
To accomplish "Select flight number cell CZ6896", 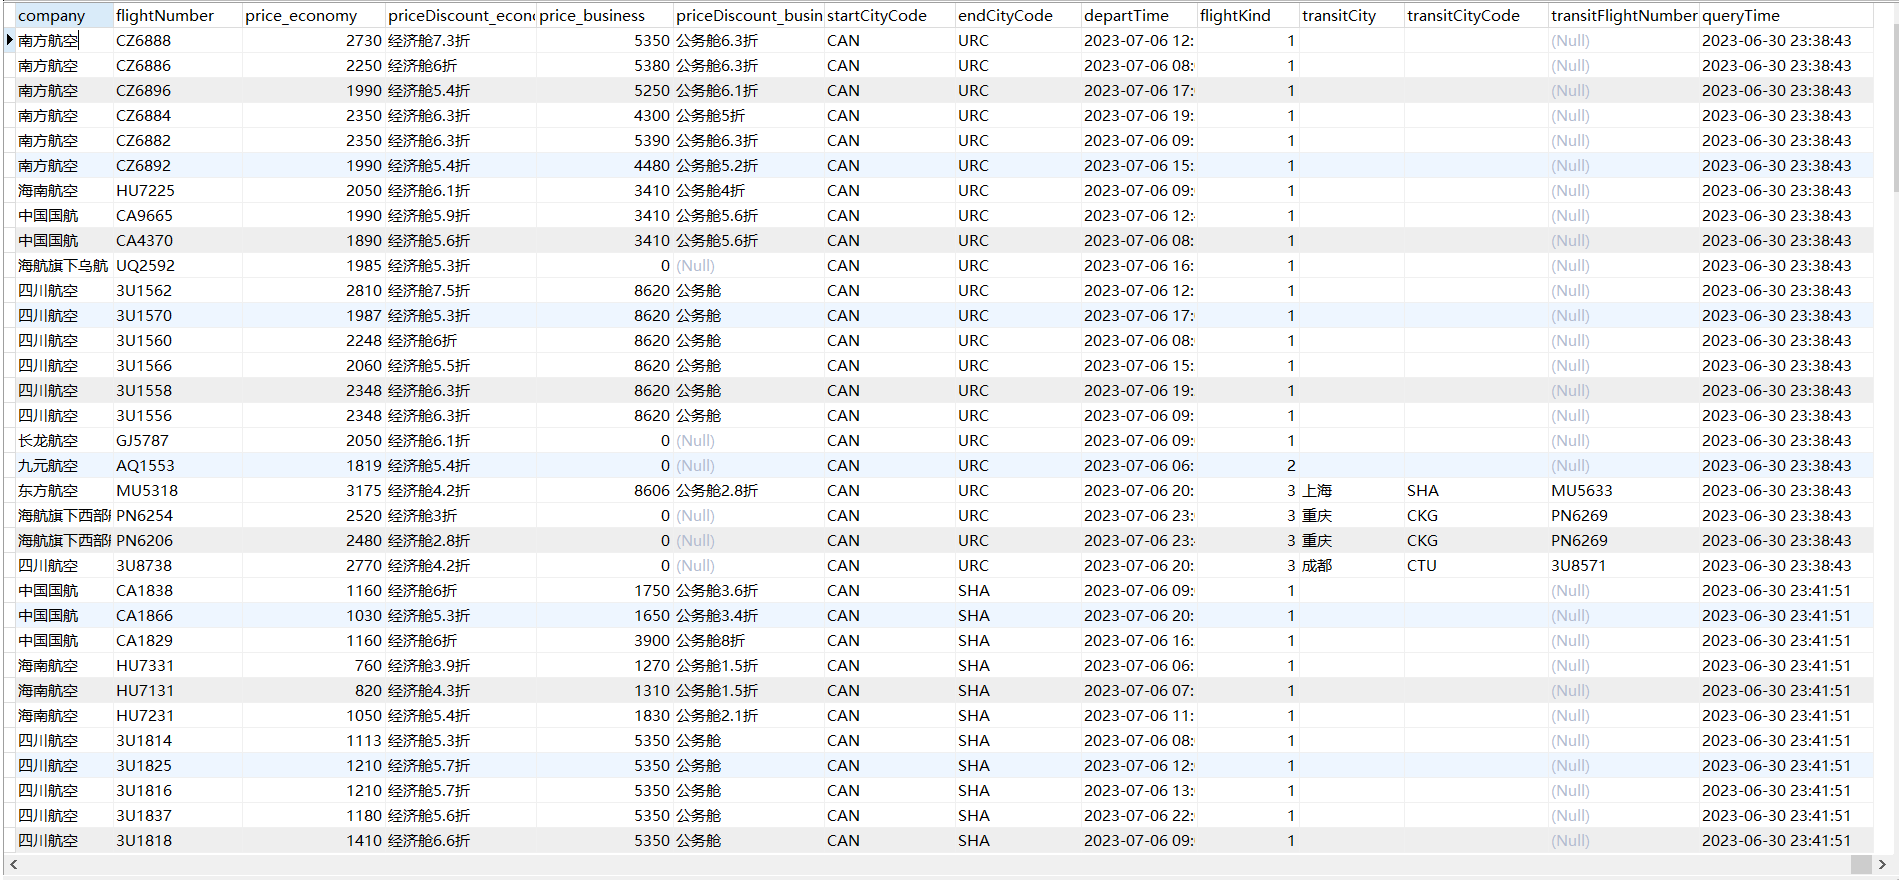I will click(177, 90).
